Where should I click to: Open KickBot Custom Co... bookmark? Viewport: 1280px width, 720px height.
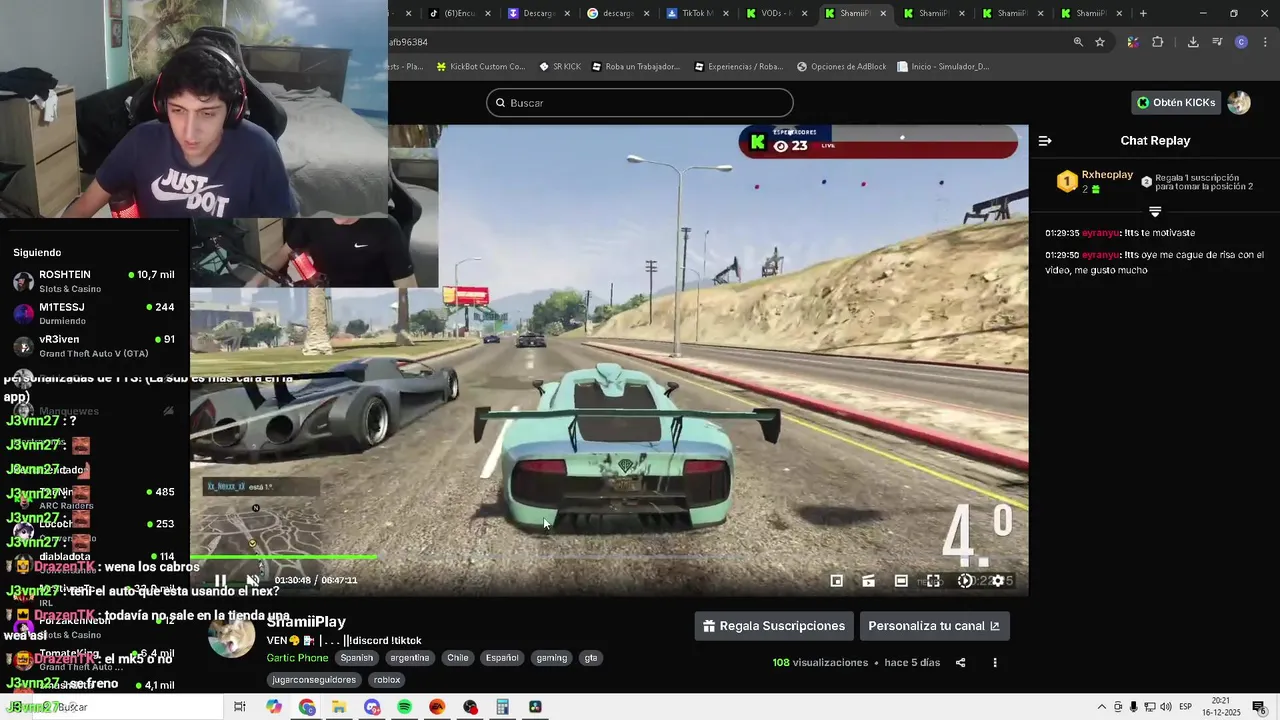click(480, 67)
